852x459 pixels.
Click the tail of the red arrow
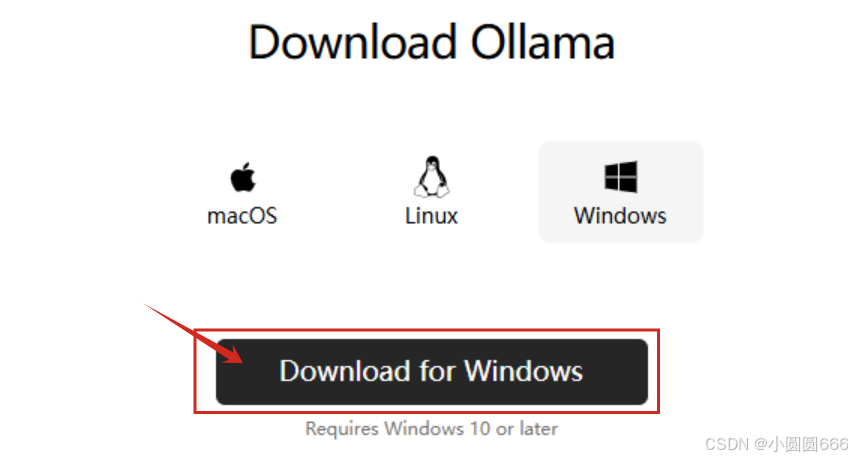coord(148,306)
